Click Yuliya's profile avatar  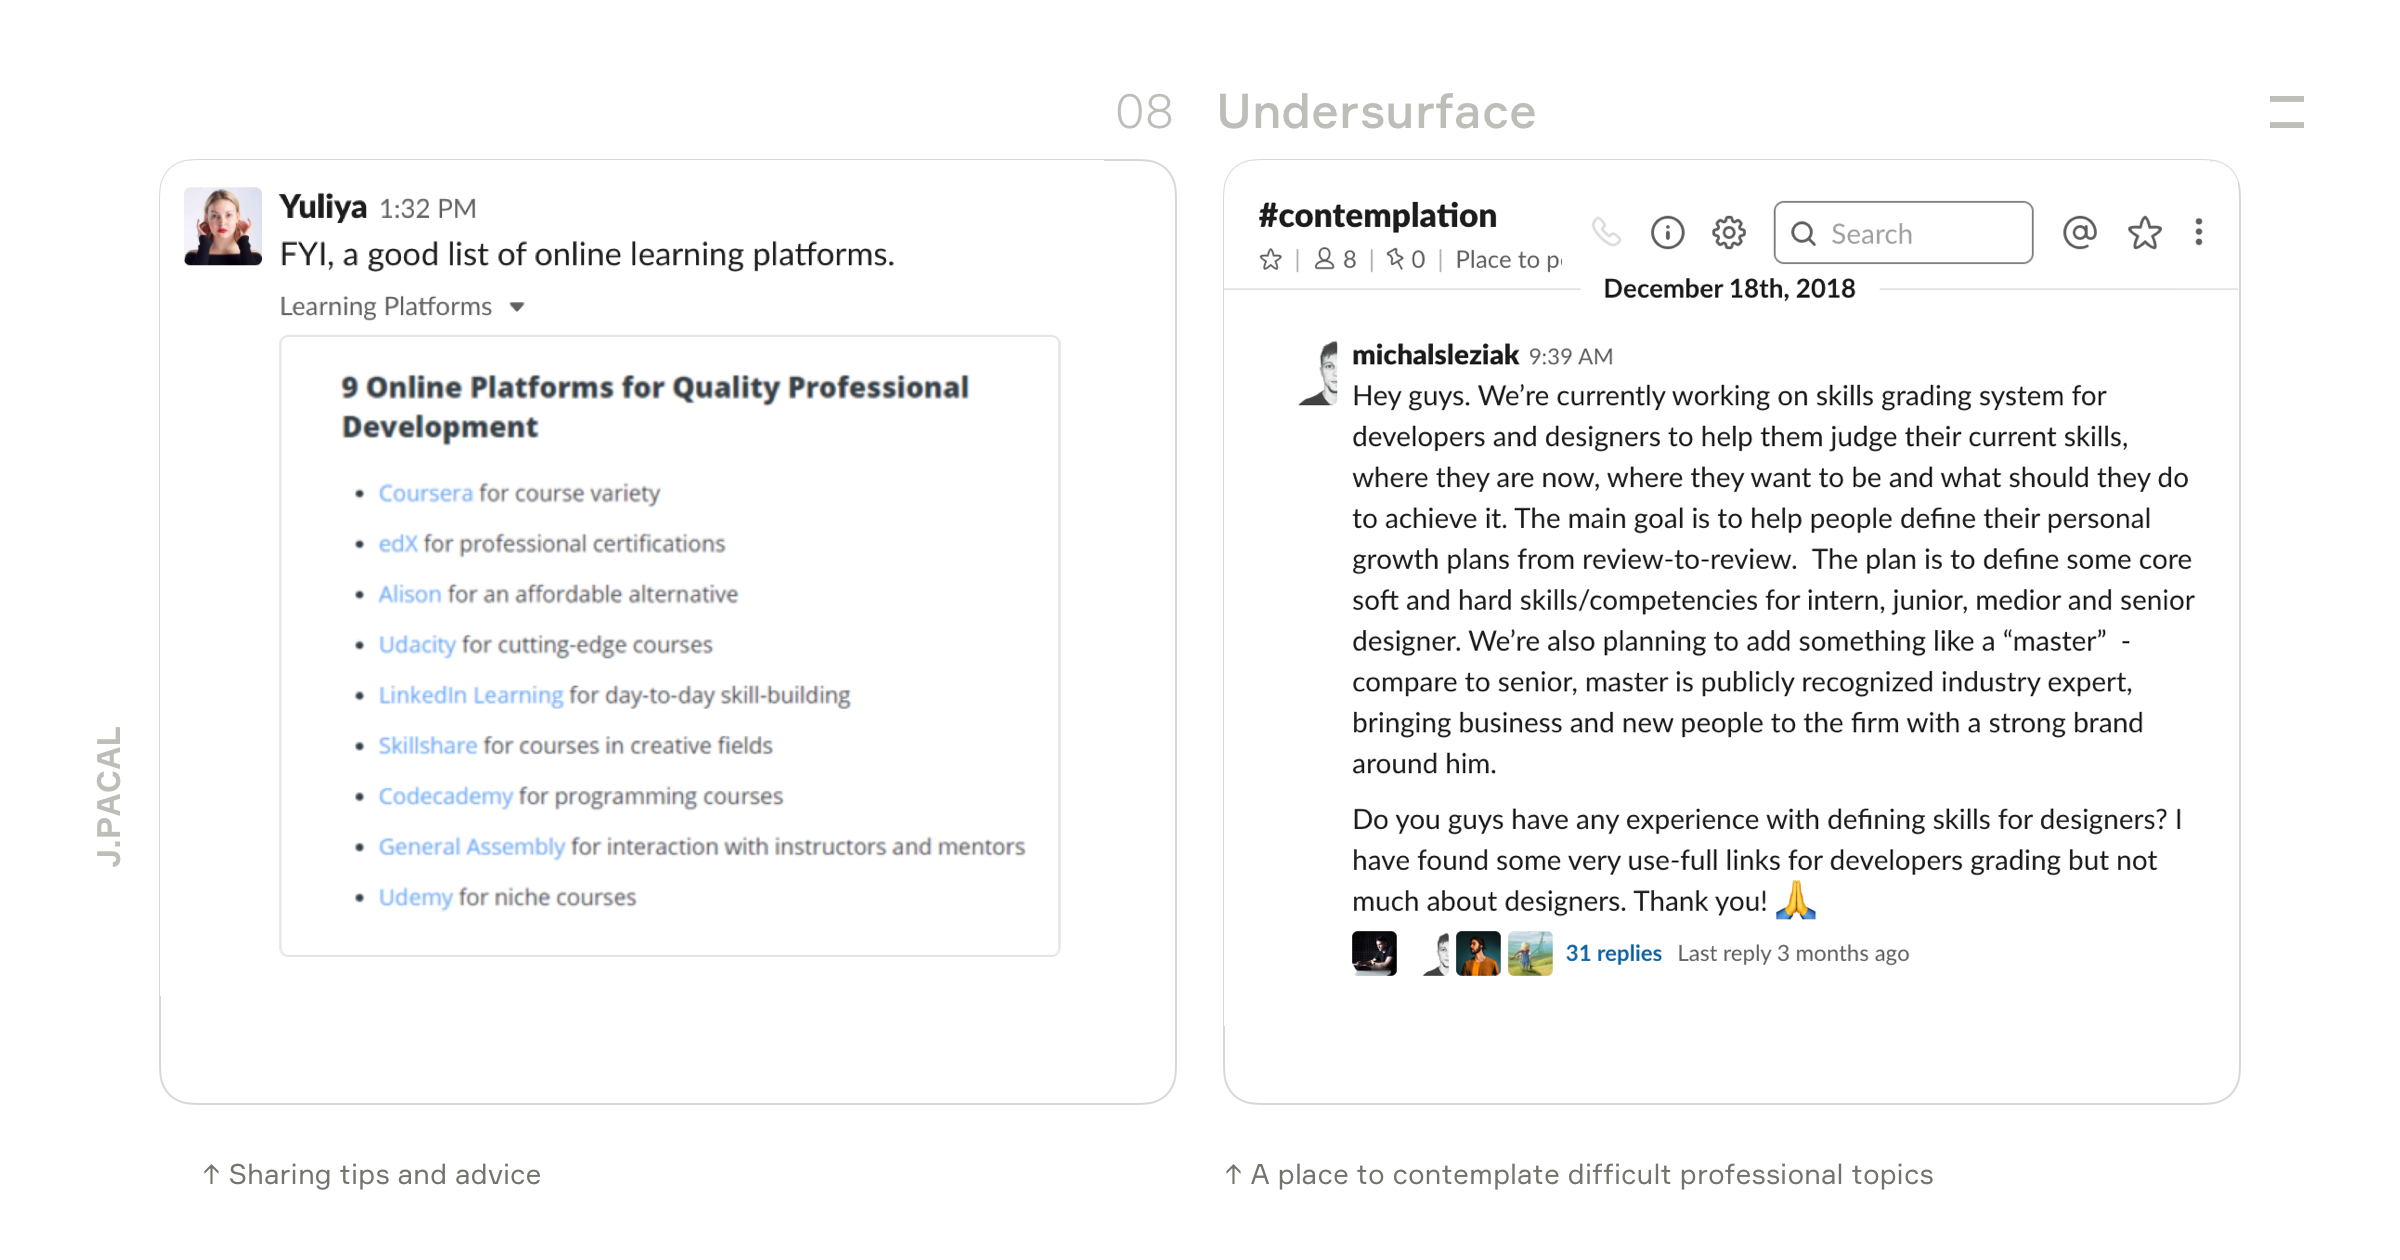[223, 226]
